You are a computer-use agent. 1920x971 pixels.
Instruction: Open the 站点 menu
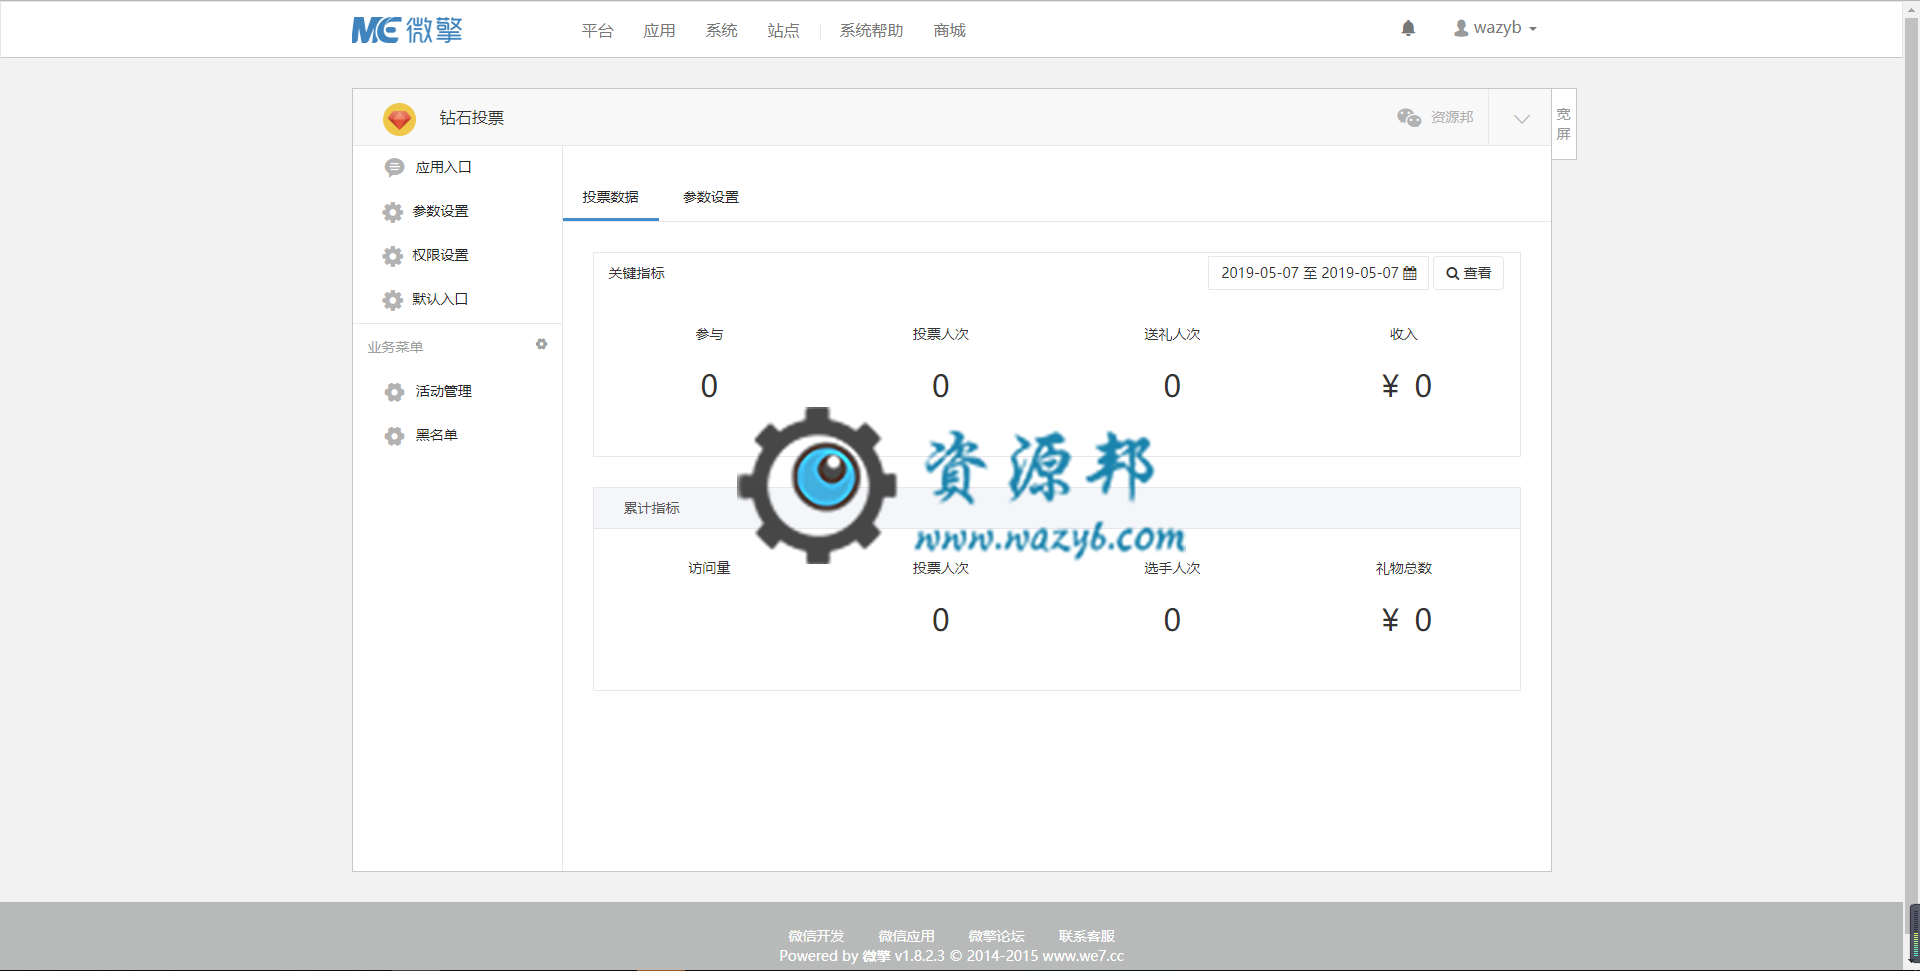click(783, 31)
